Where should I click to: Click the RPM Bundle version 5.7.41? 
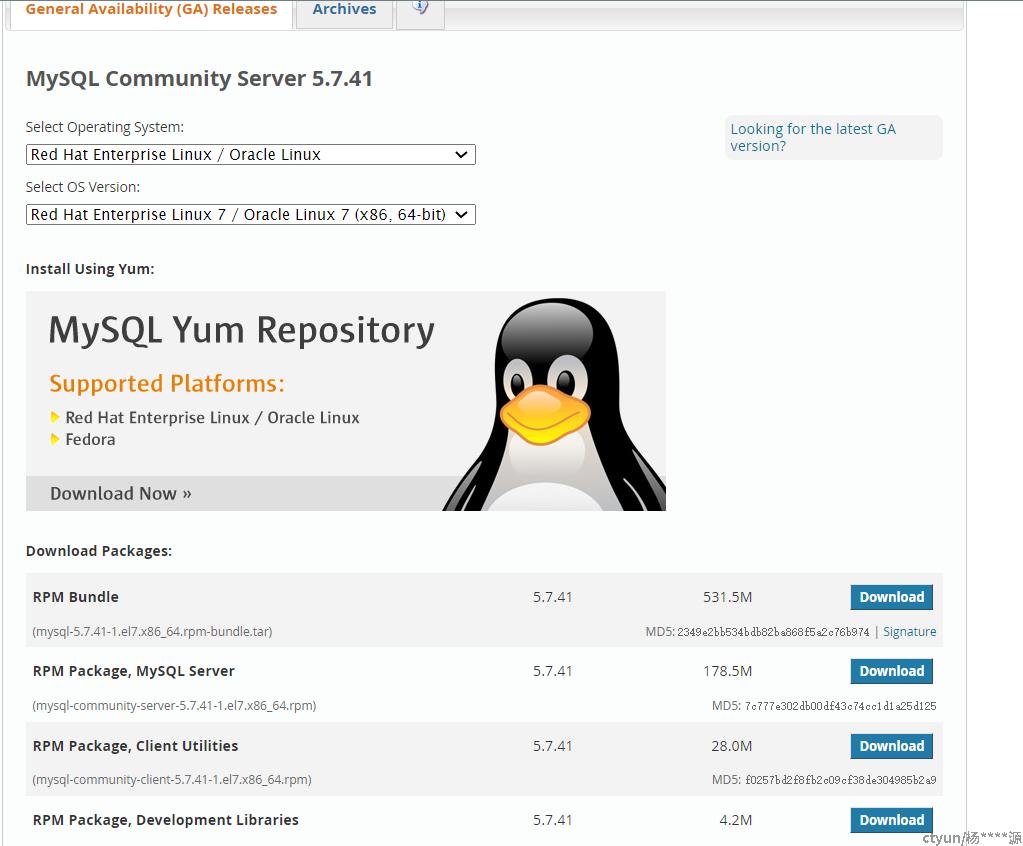[x=553, y=597]
